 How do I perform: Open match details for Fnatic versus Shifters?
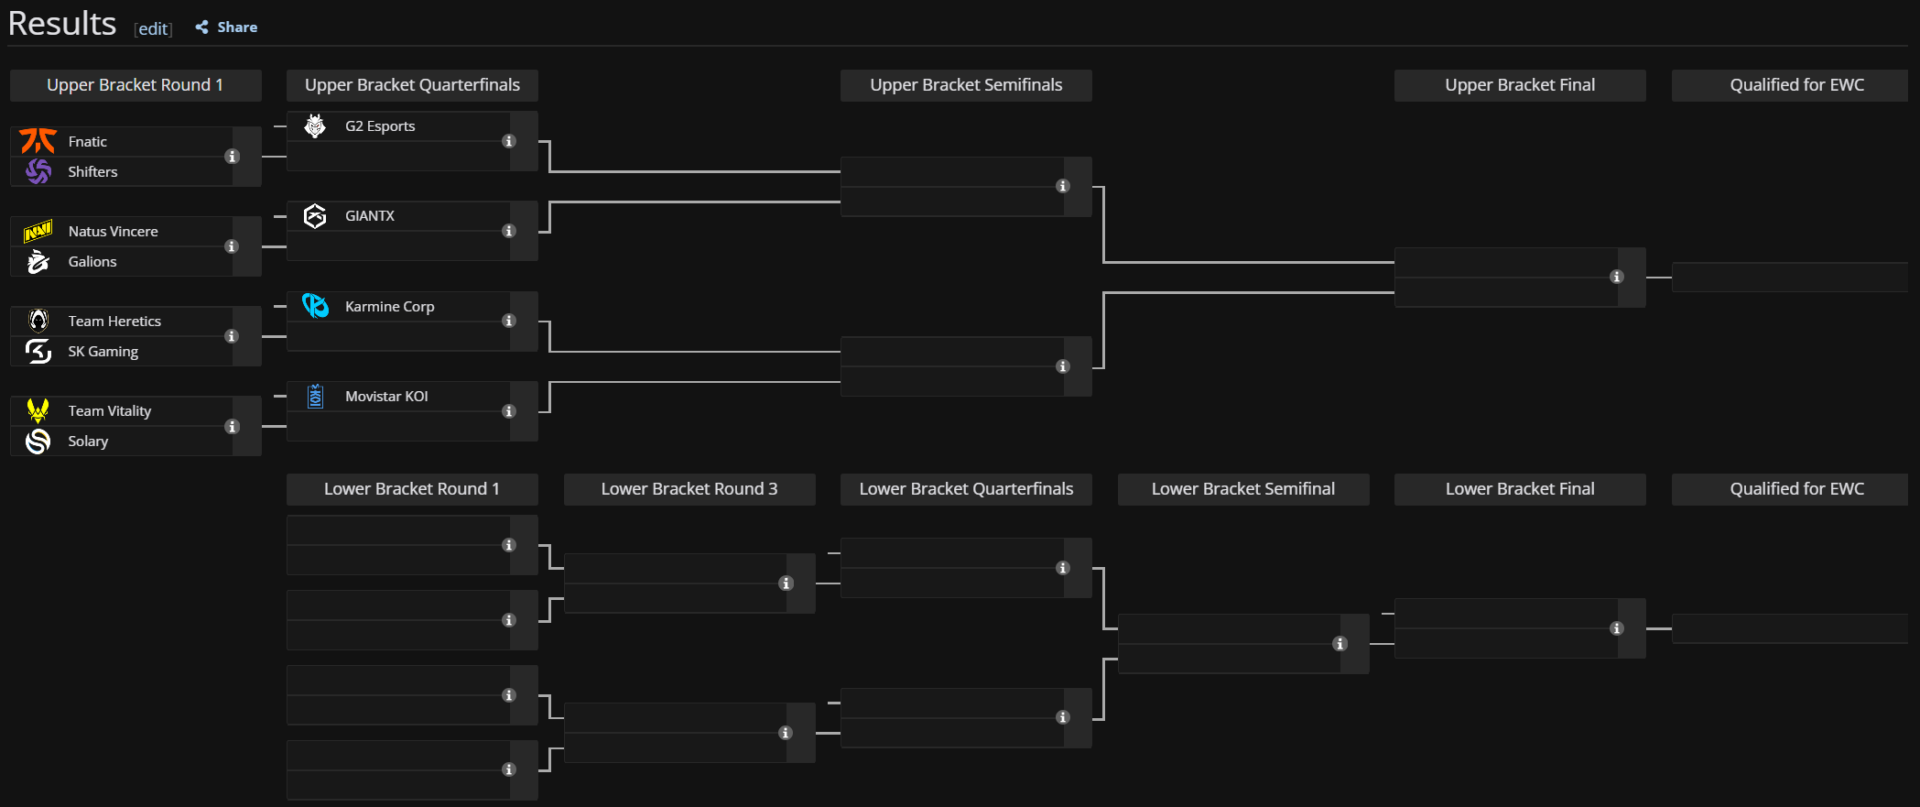tap(232, 156)
